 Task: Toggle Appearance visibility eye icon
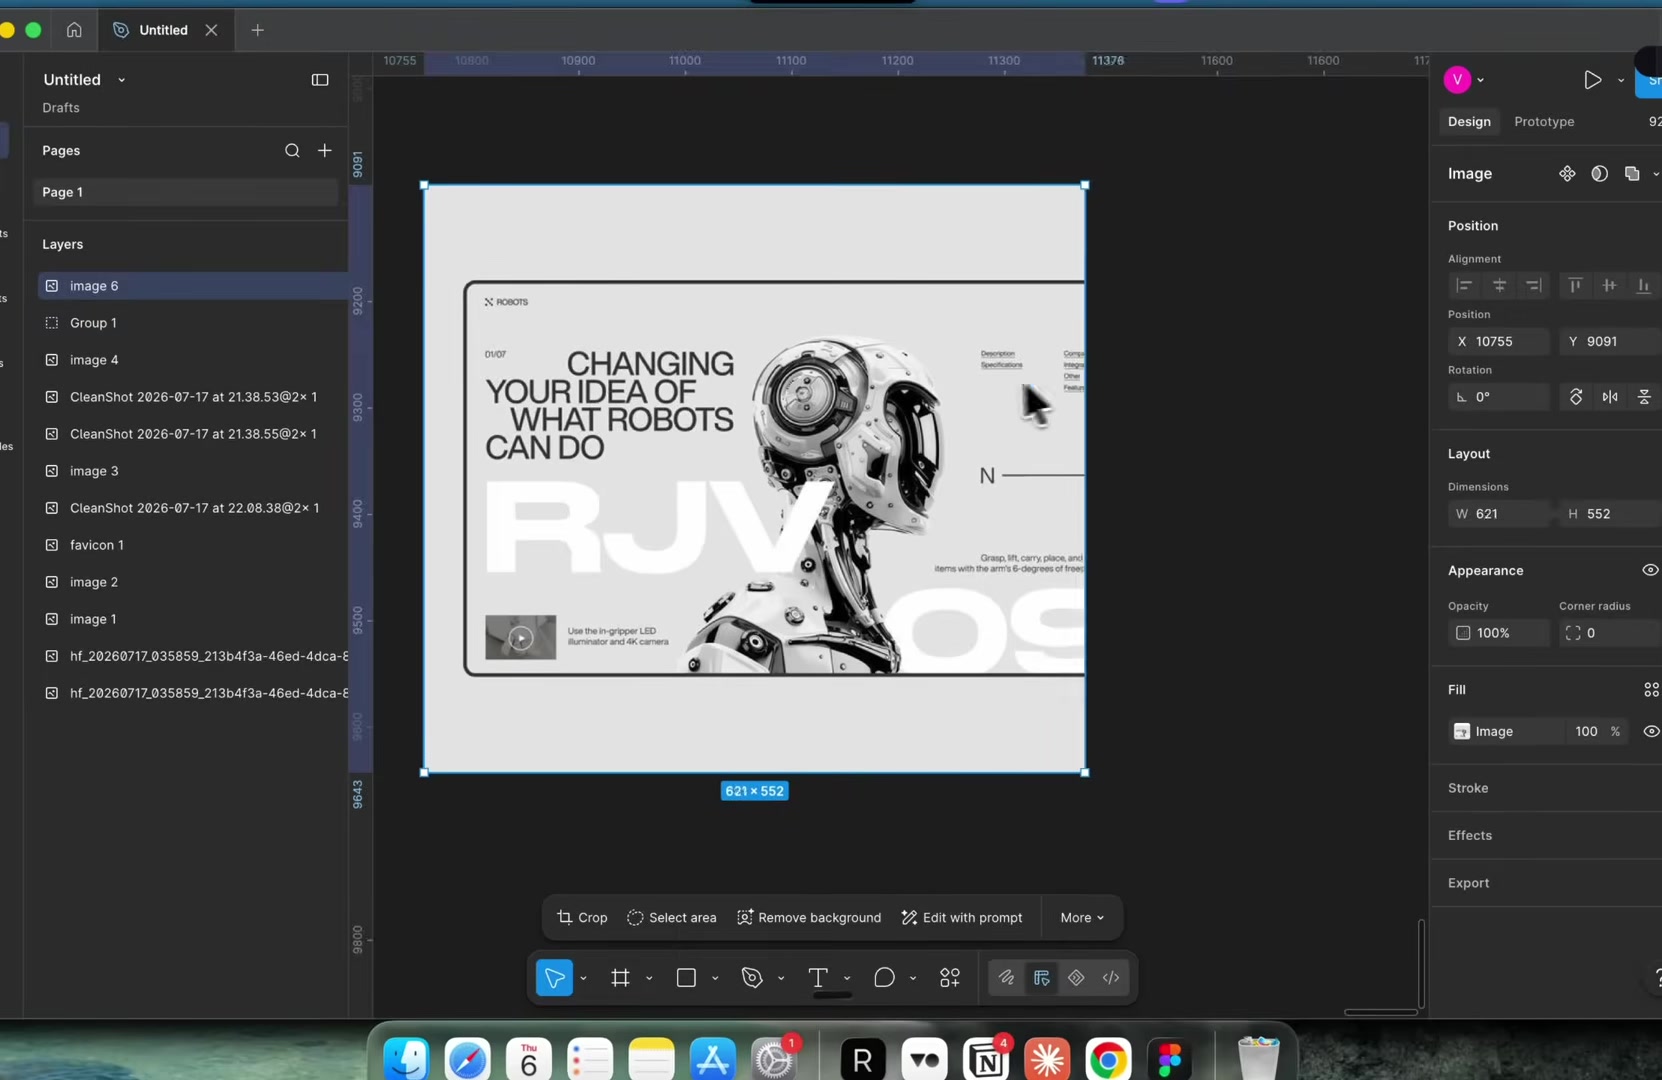[1650, 571]
